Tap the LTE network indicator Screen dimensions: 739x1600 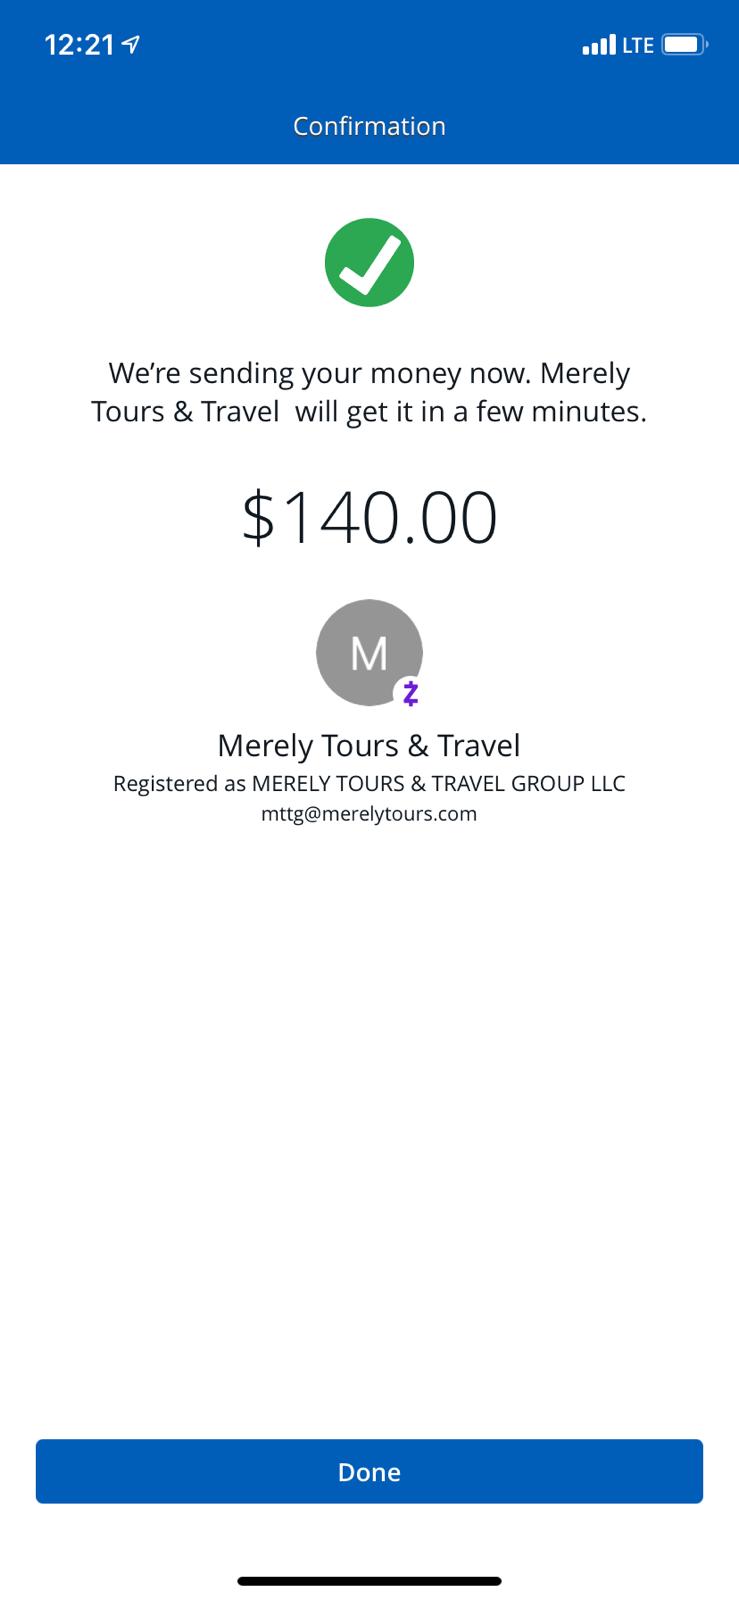click(x=638, y=45)
